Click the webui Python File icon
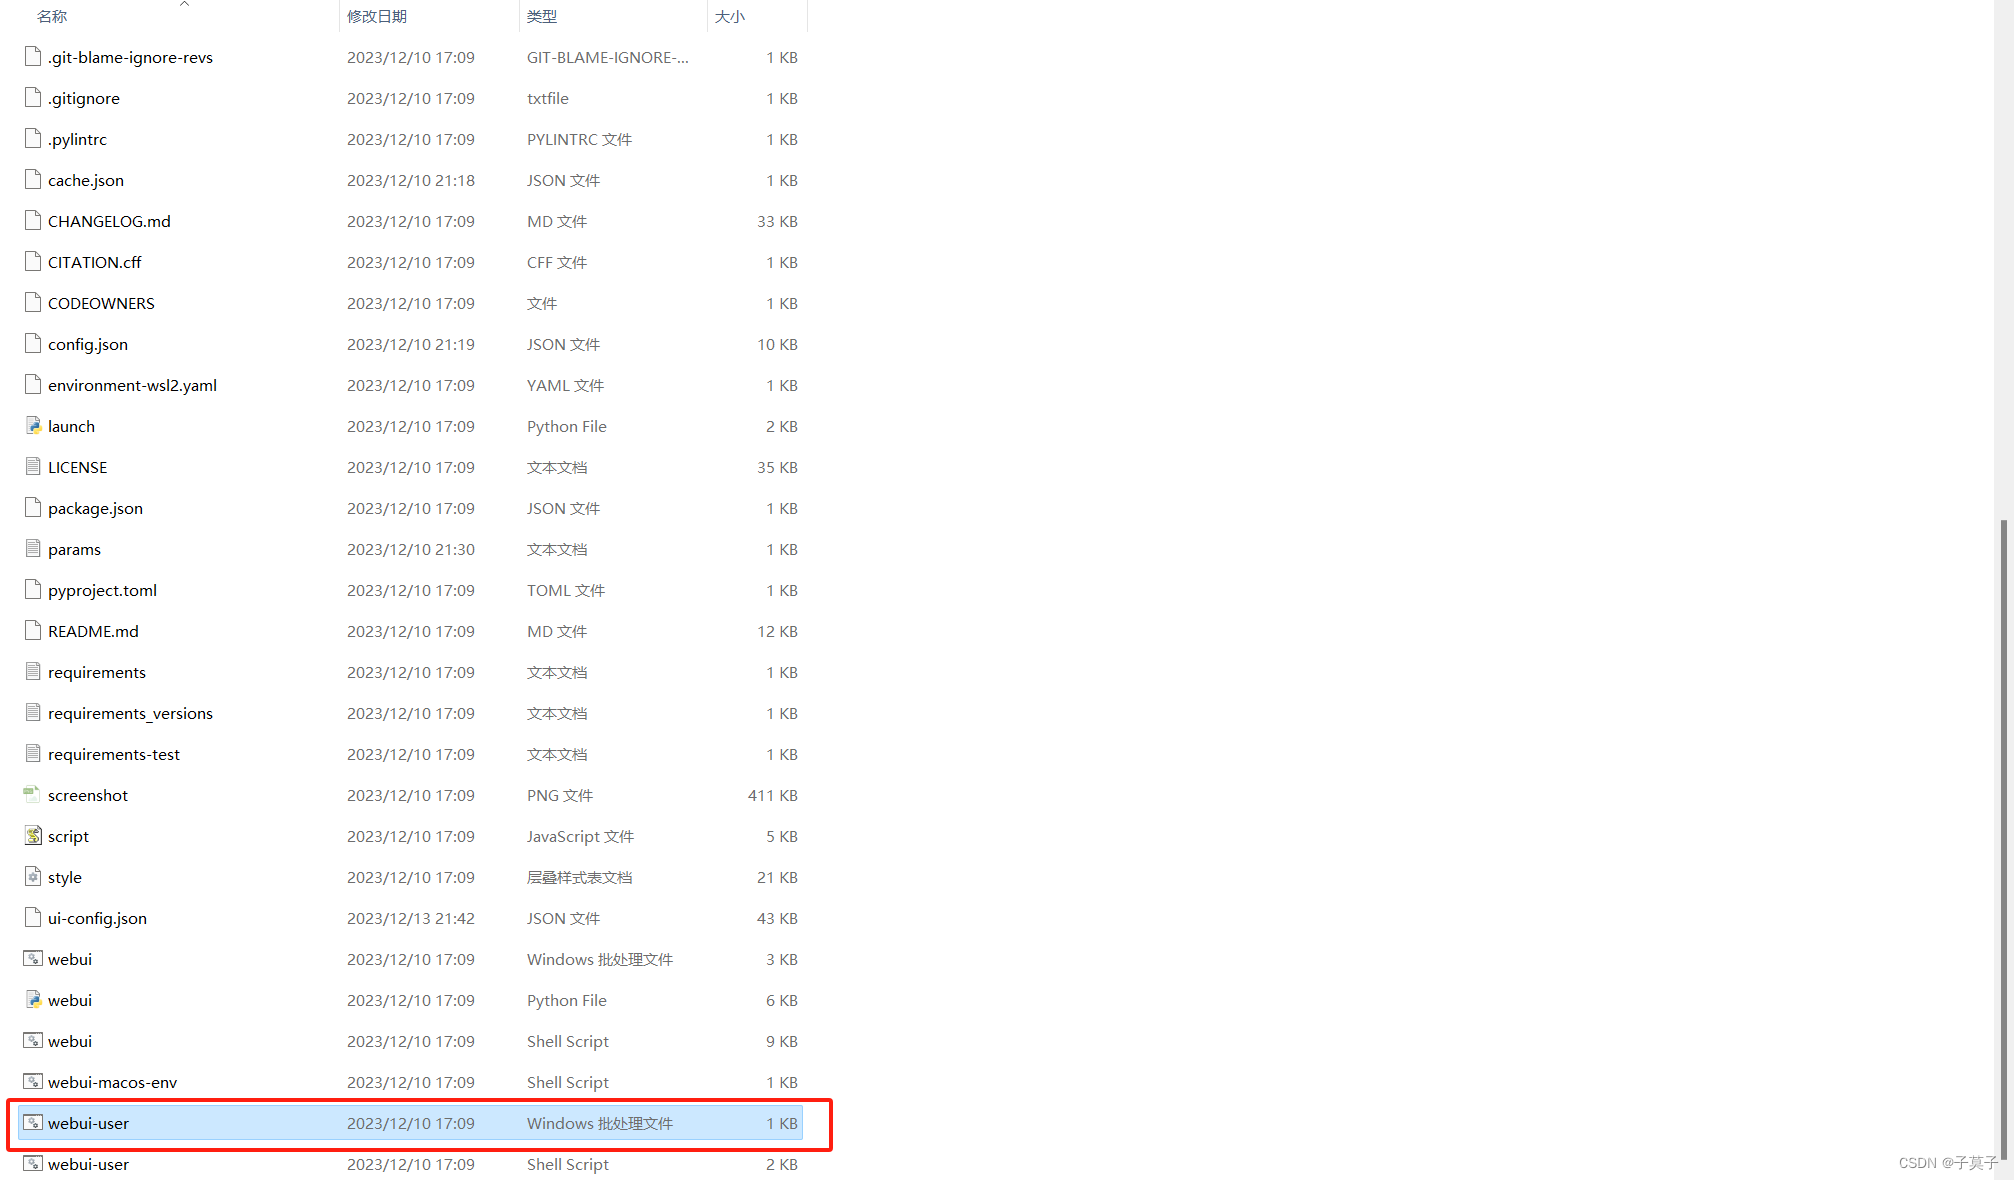2014x1180 pixels. pos(33,1000)
